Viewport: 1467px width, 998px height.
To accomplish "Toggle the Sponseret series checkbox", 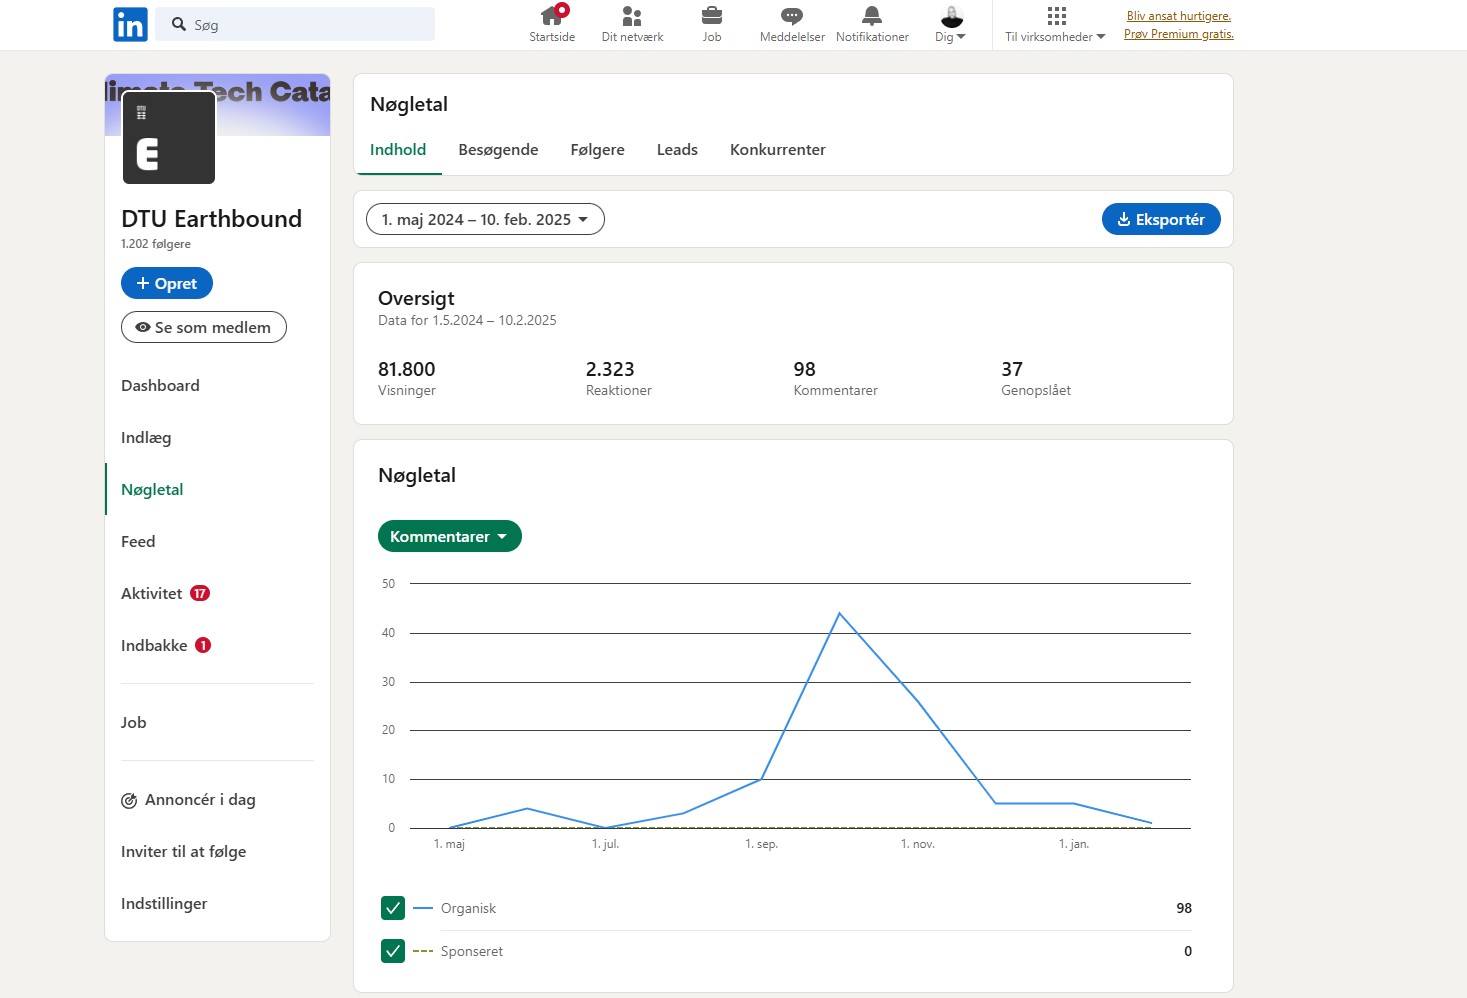I will pyautogui.click(x=393, y=951).
